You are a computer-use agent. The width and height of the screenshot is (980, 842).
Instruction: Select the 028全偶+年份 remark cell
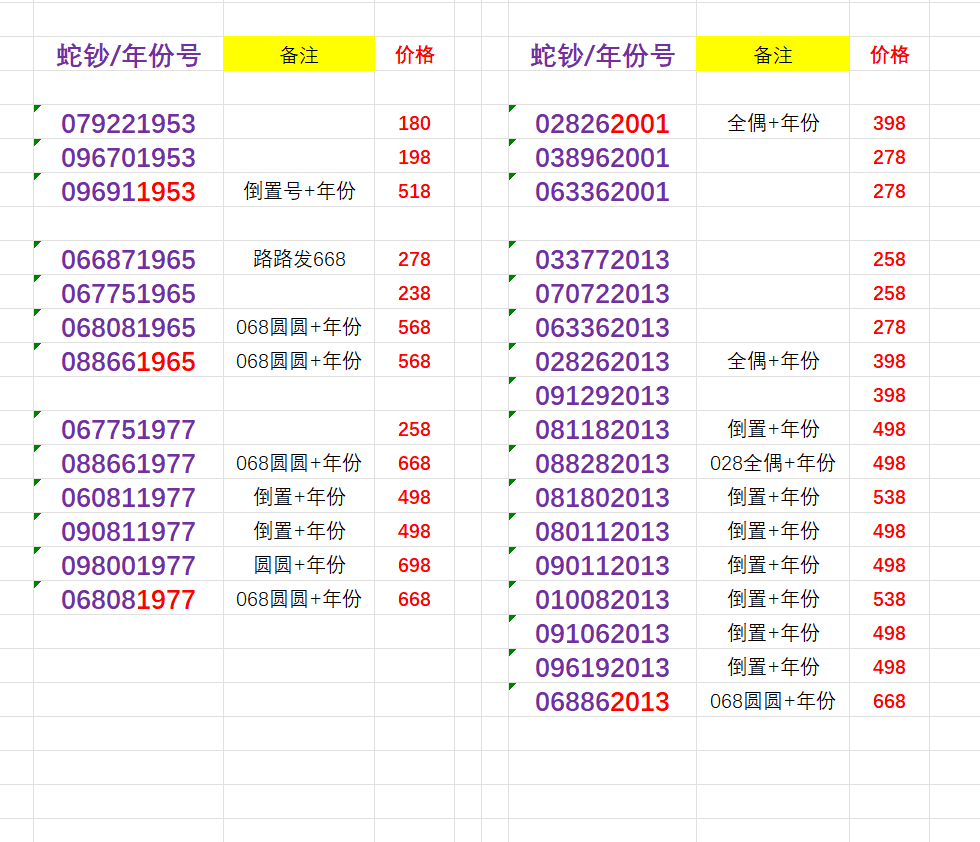point(772,464)
